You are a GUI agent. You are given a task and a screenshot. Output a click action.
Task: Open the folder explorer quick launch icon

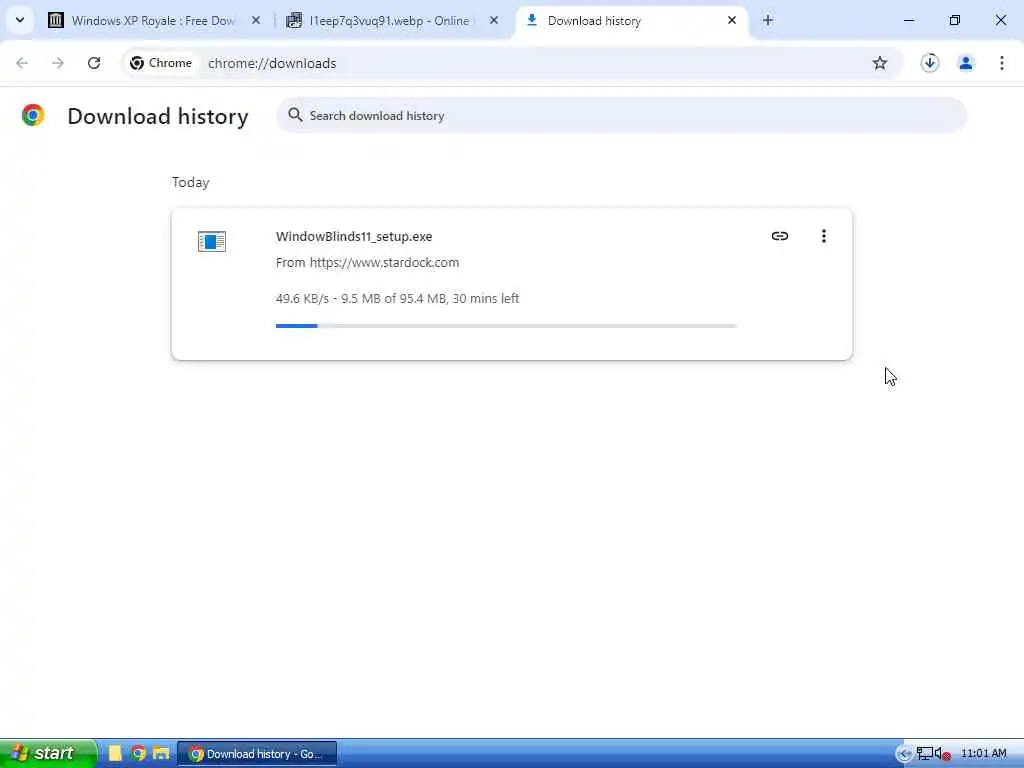point(161,754)
